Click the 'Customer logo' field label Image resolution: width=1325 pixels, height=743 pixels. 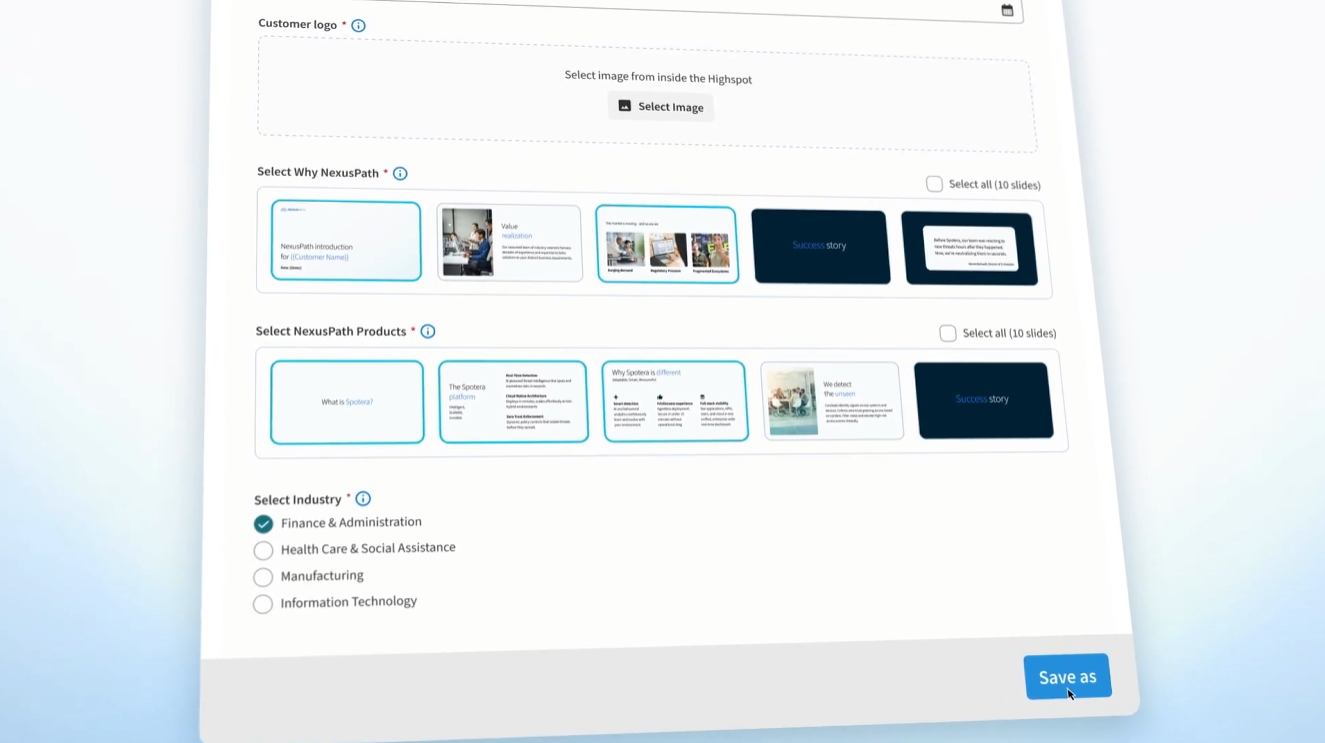pos(297,23)
